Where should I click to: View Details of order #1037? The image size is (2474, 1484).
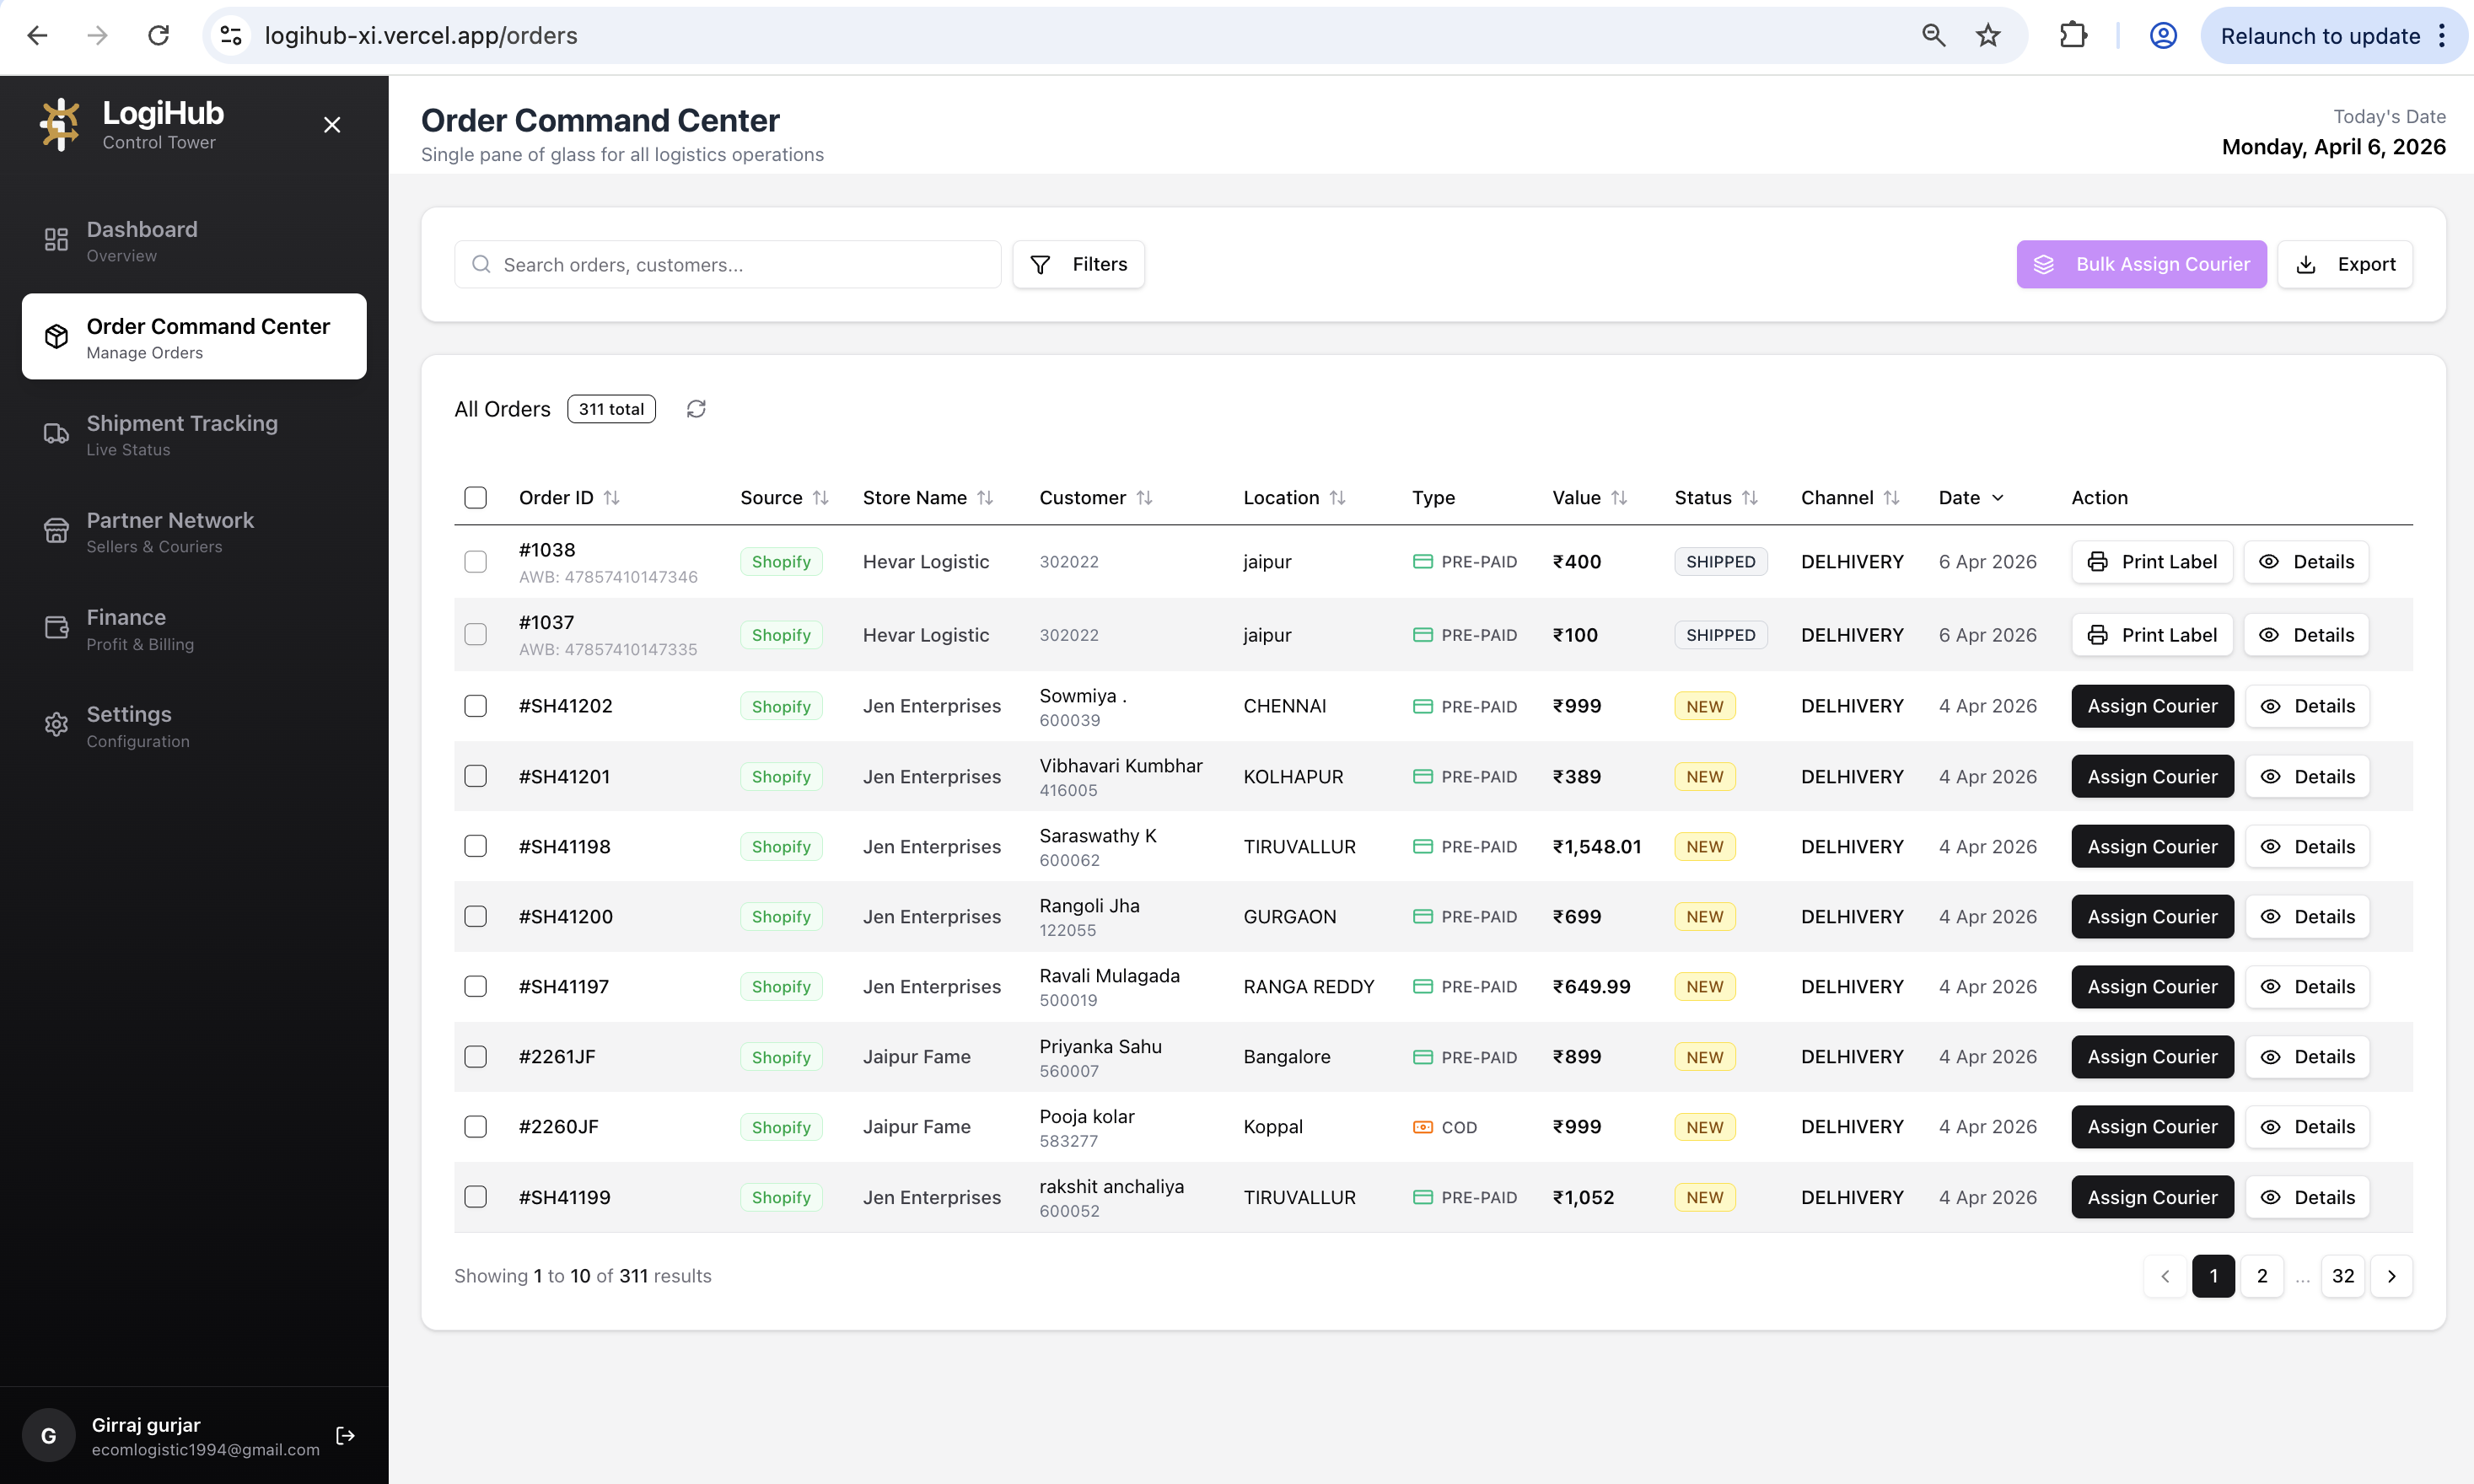(2306, 635)
